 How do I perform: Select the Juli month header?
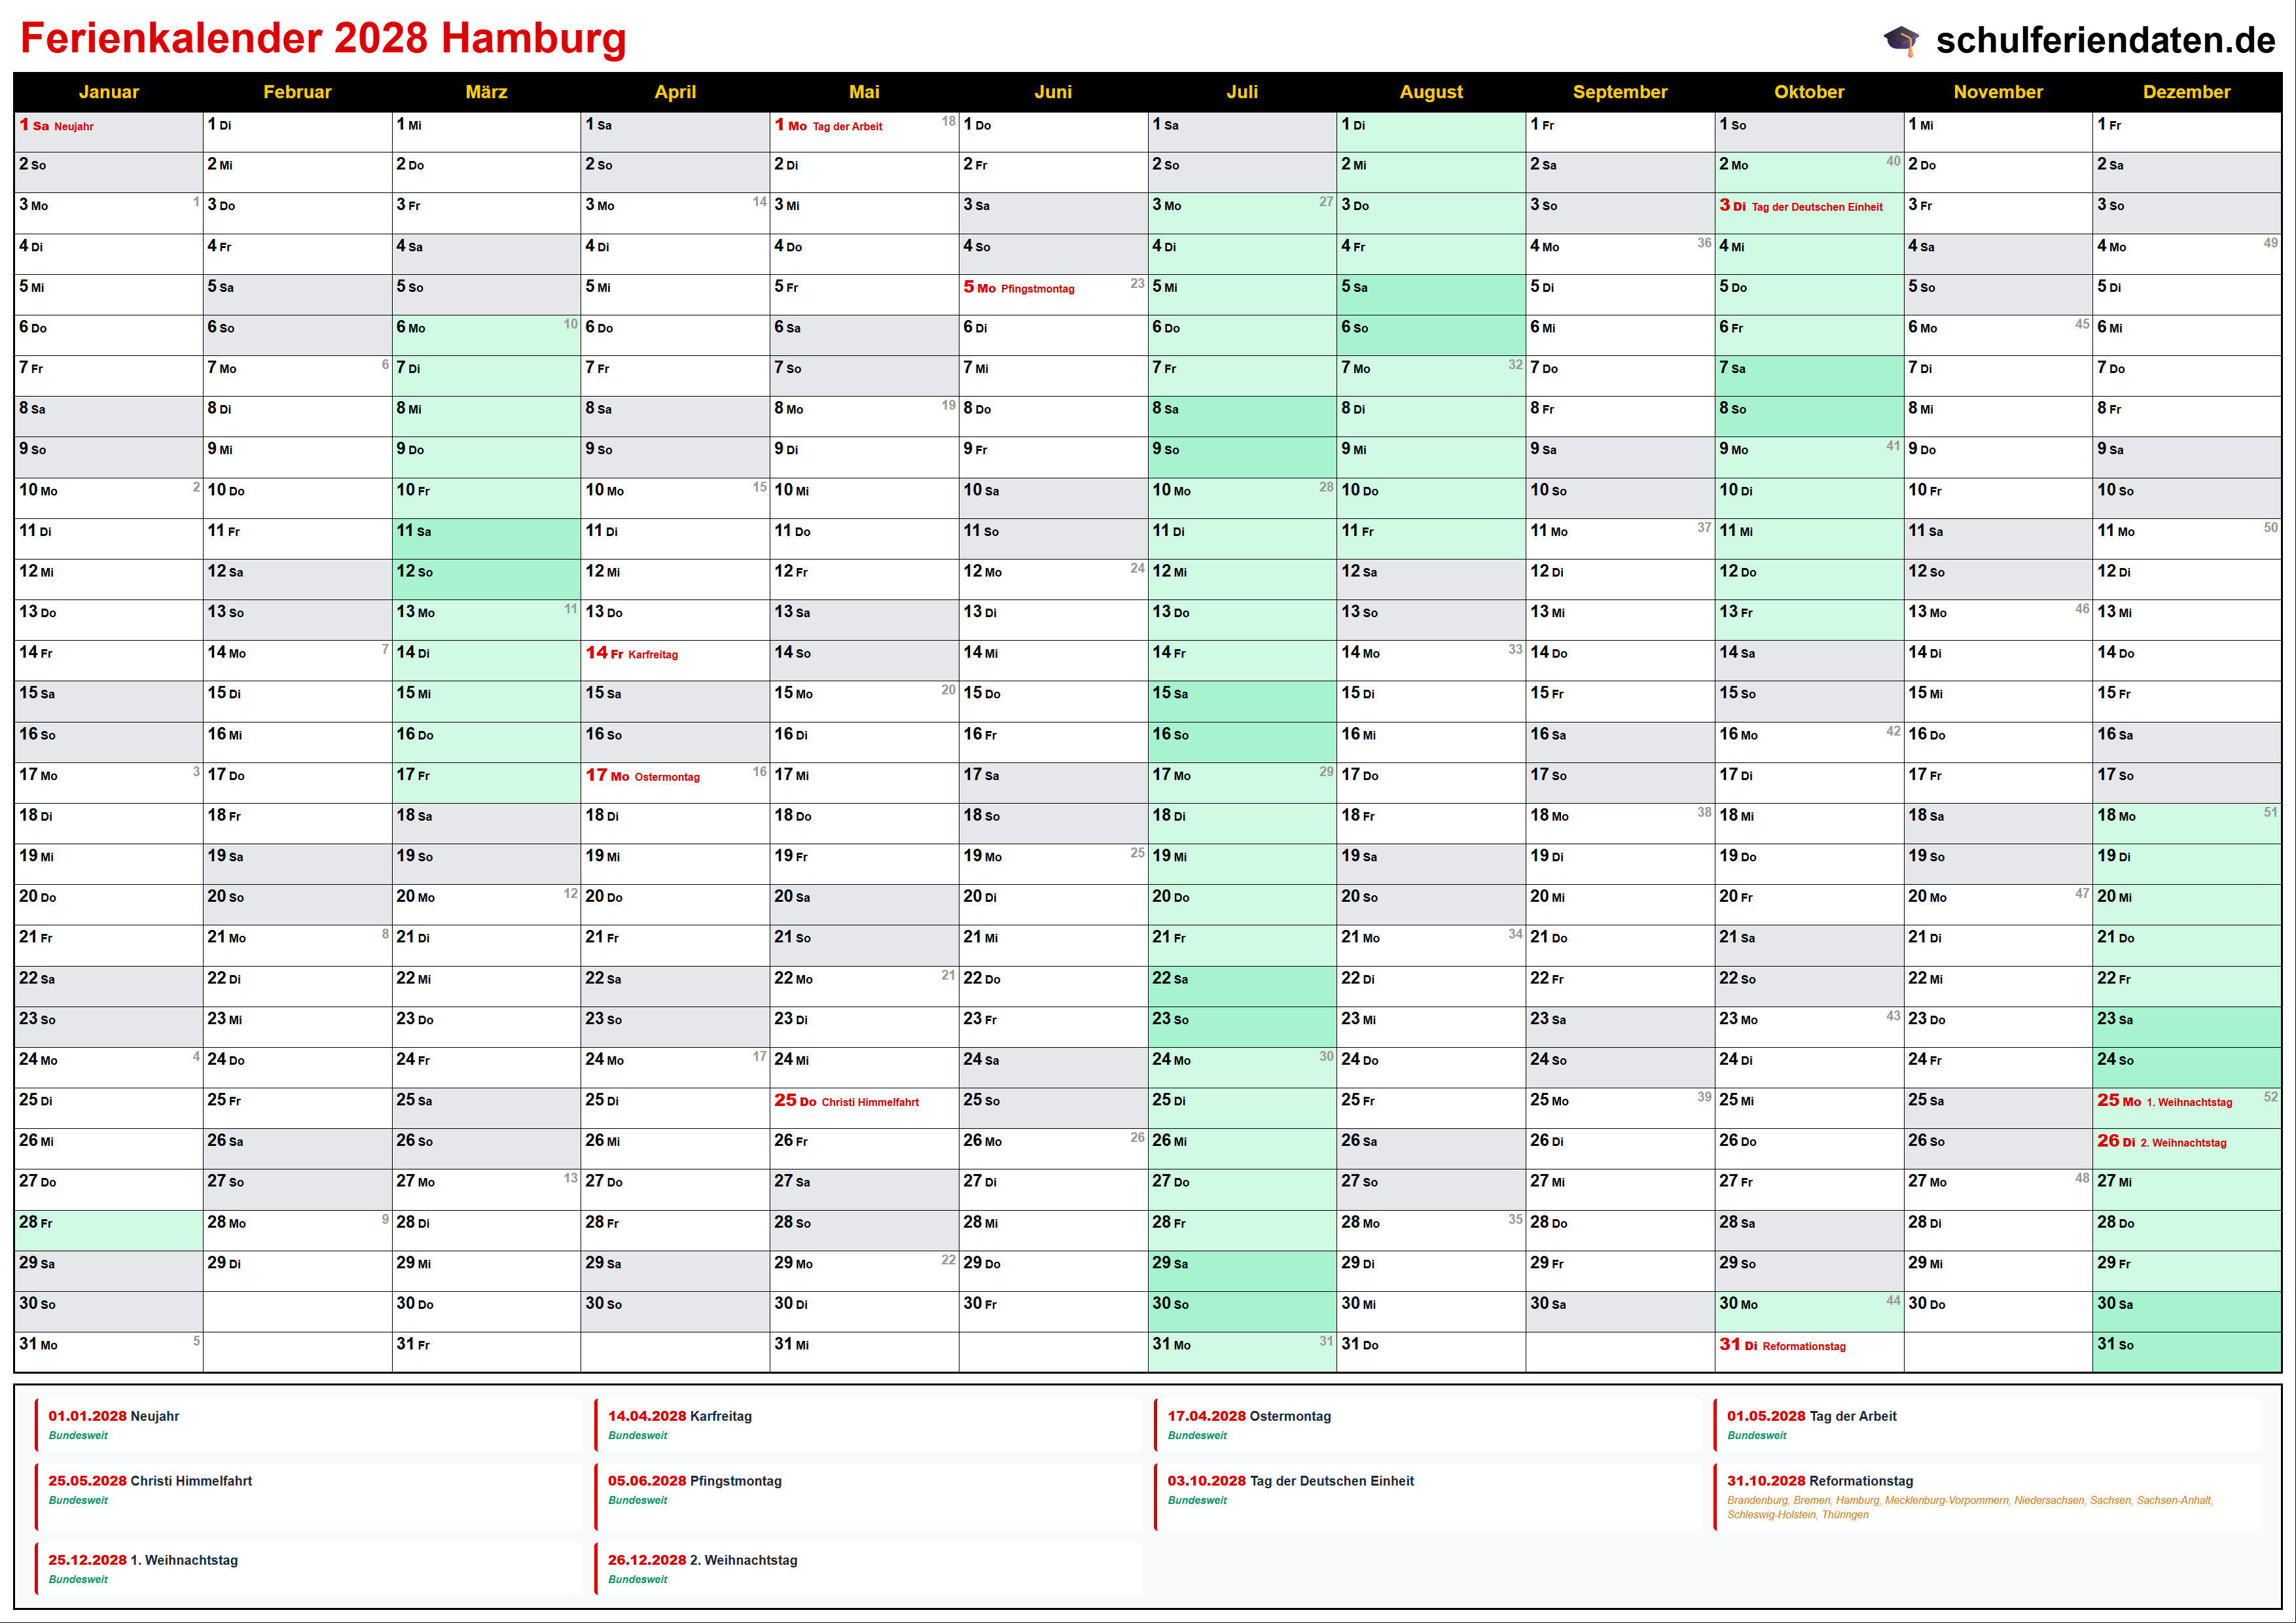click(1242, 92)
